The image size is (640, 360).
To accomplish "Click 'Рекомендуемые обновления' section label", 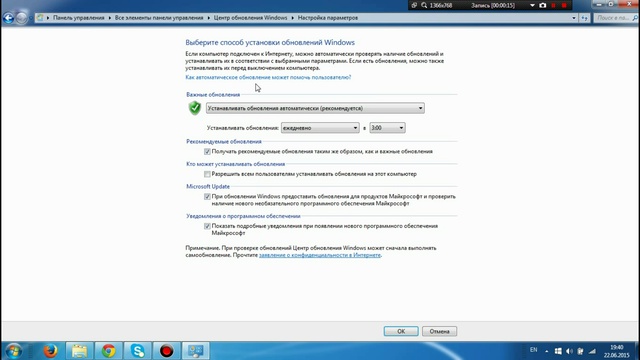I will [x=224, y=142].
